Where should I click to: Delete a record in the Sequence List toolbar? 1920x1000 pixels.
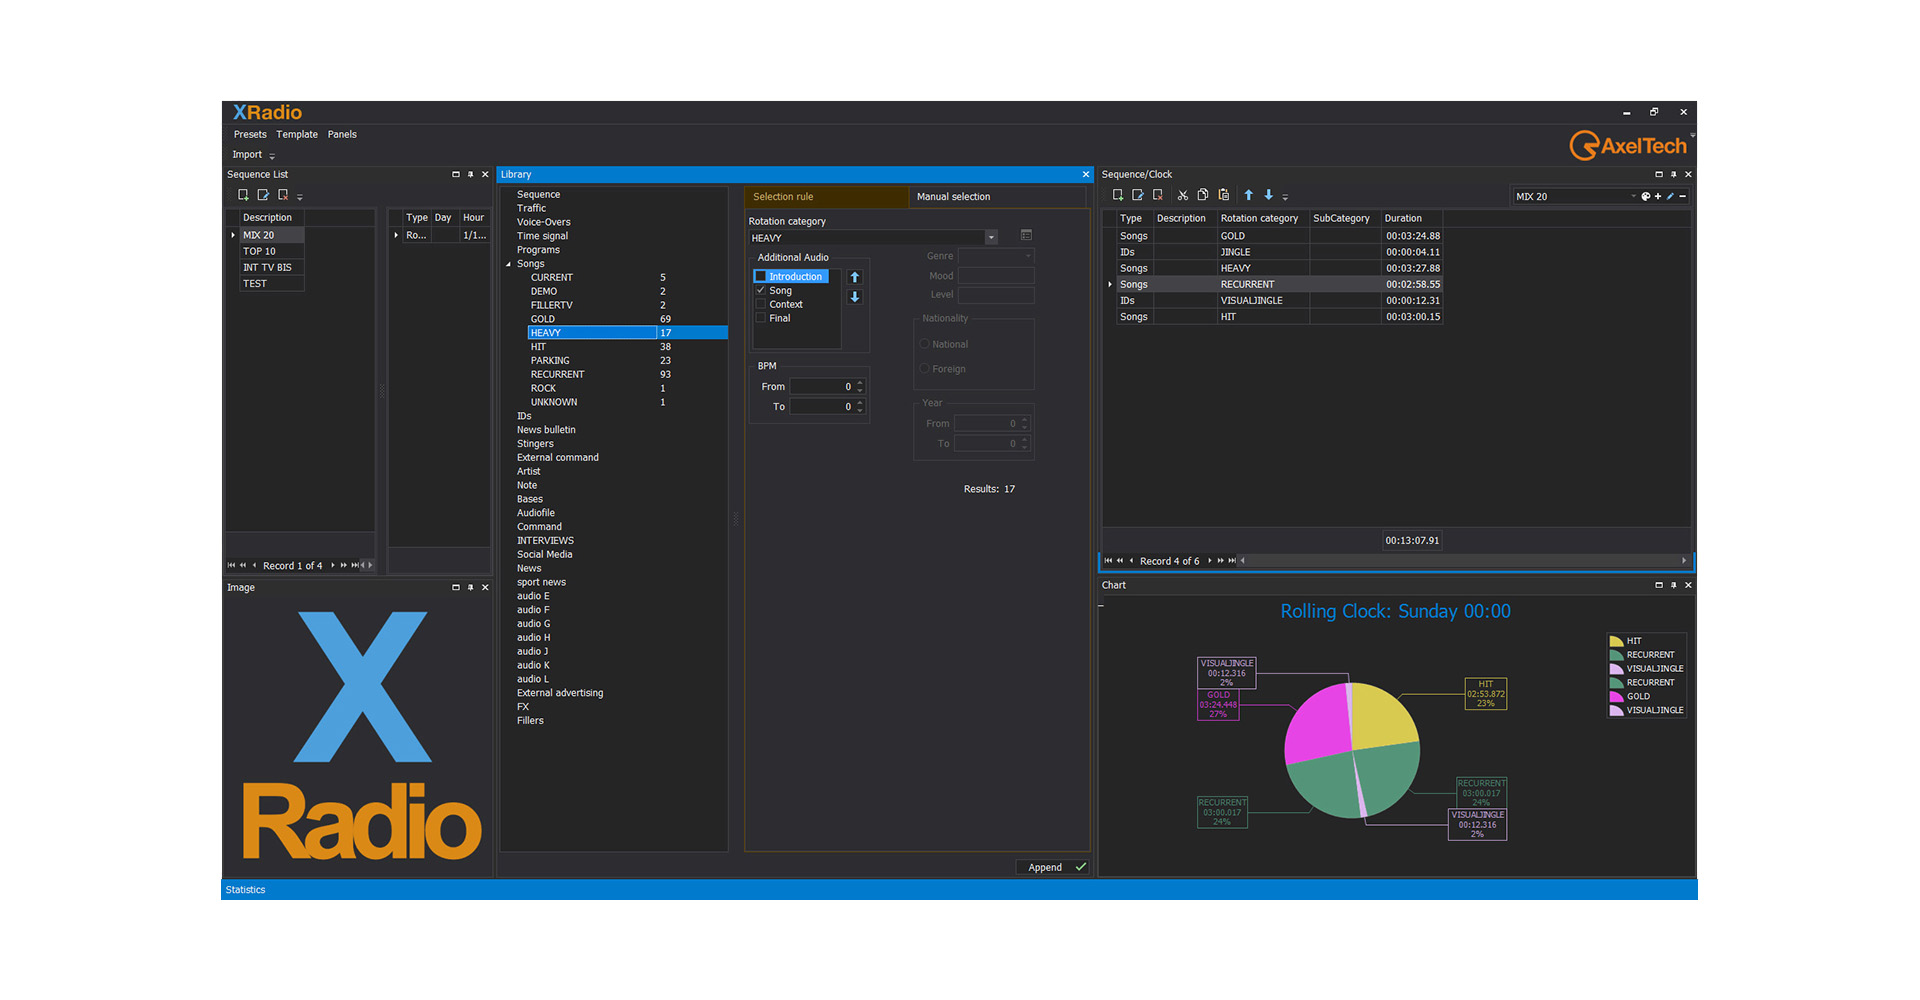283,194
